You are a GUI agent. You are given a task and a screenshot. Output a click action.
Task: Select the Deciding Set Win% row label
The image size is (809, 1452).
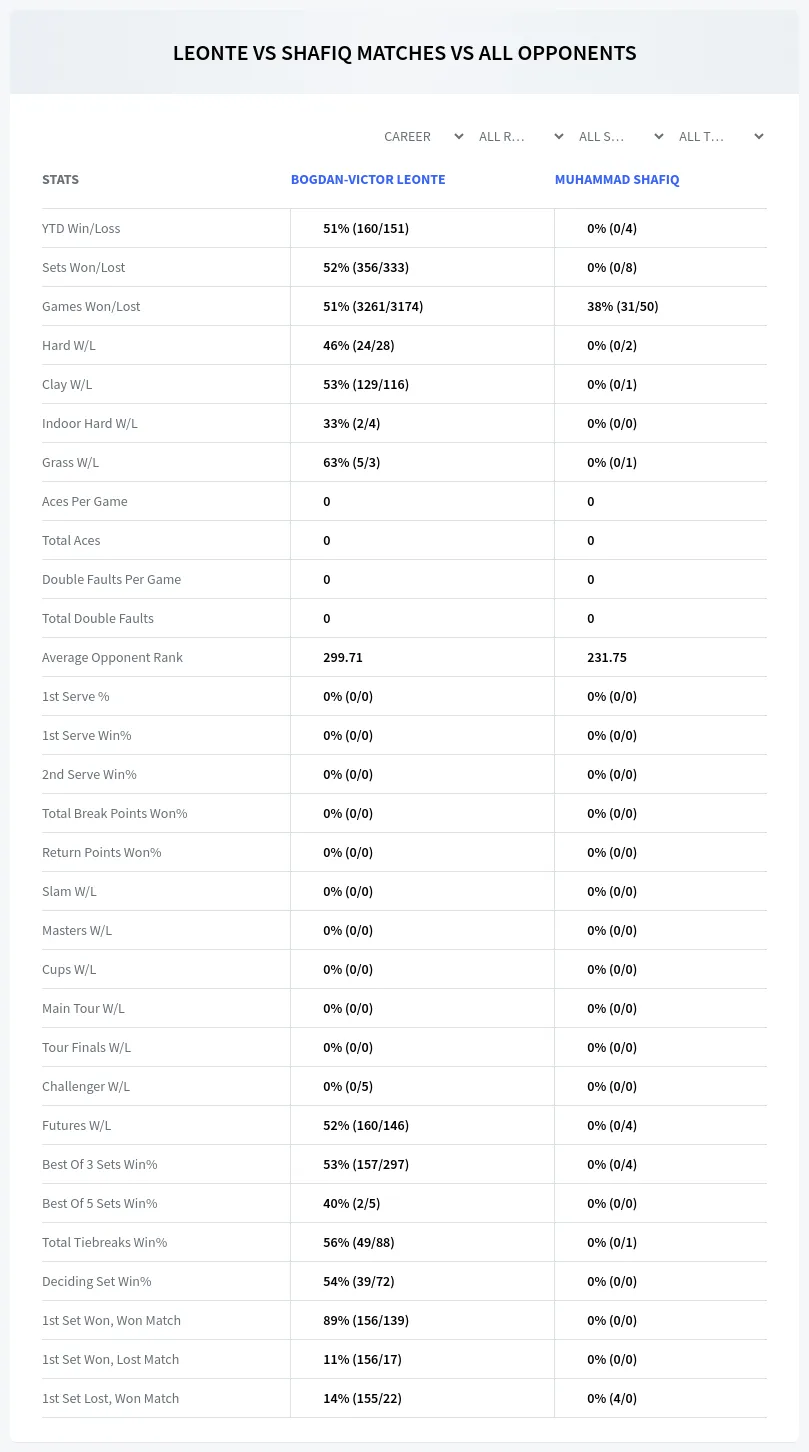97,1281
